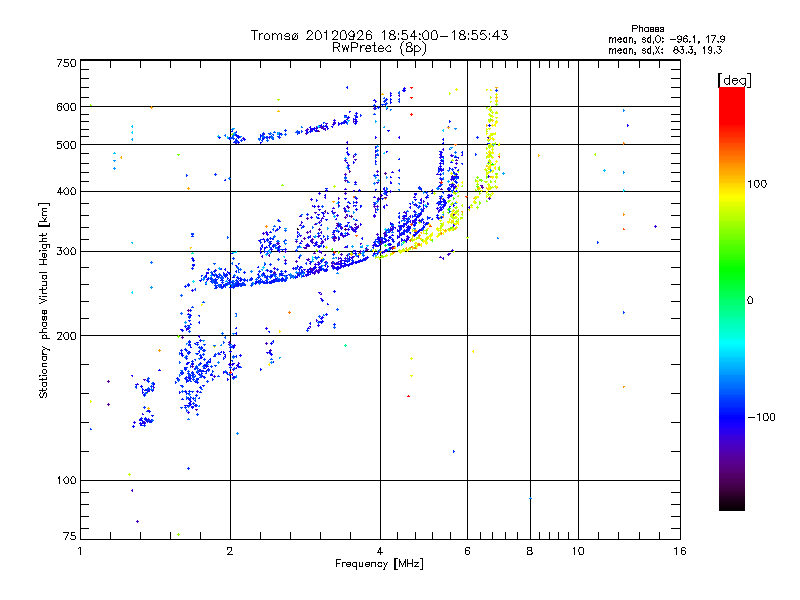The width and height of the screenshot is (800, 600).
Task: Click the y-axis tick label '500'
Action: (67, 145)
